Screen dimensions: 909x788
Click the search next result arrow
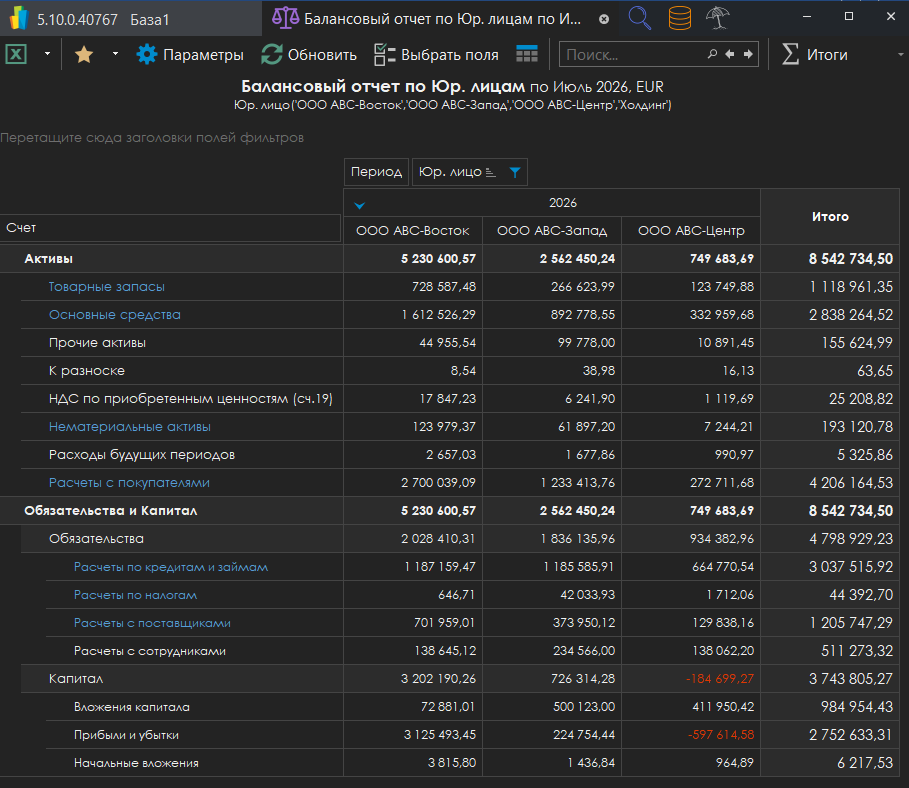(748, 55)
